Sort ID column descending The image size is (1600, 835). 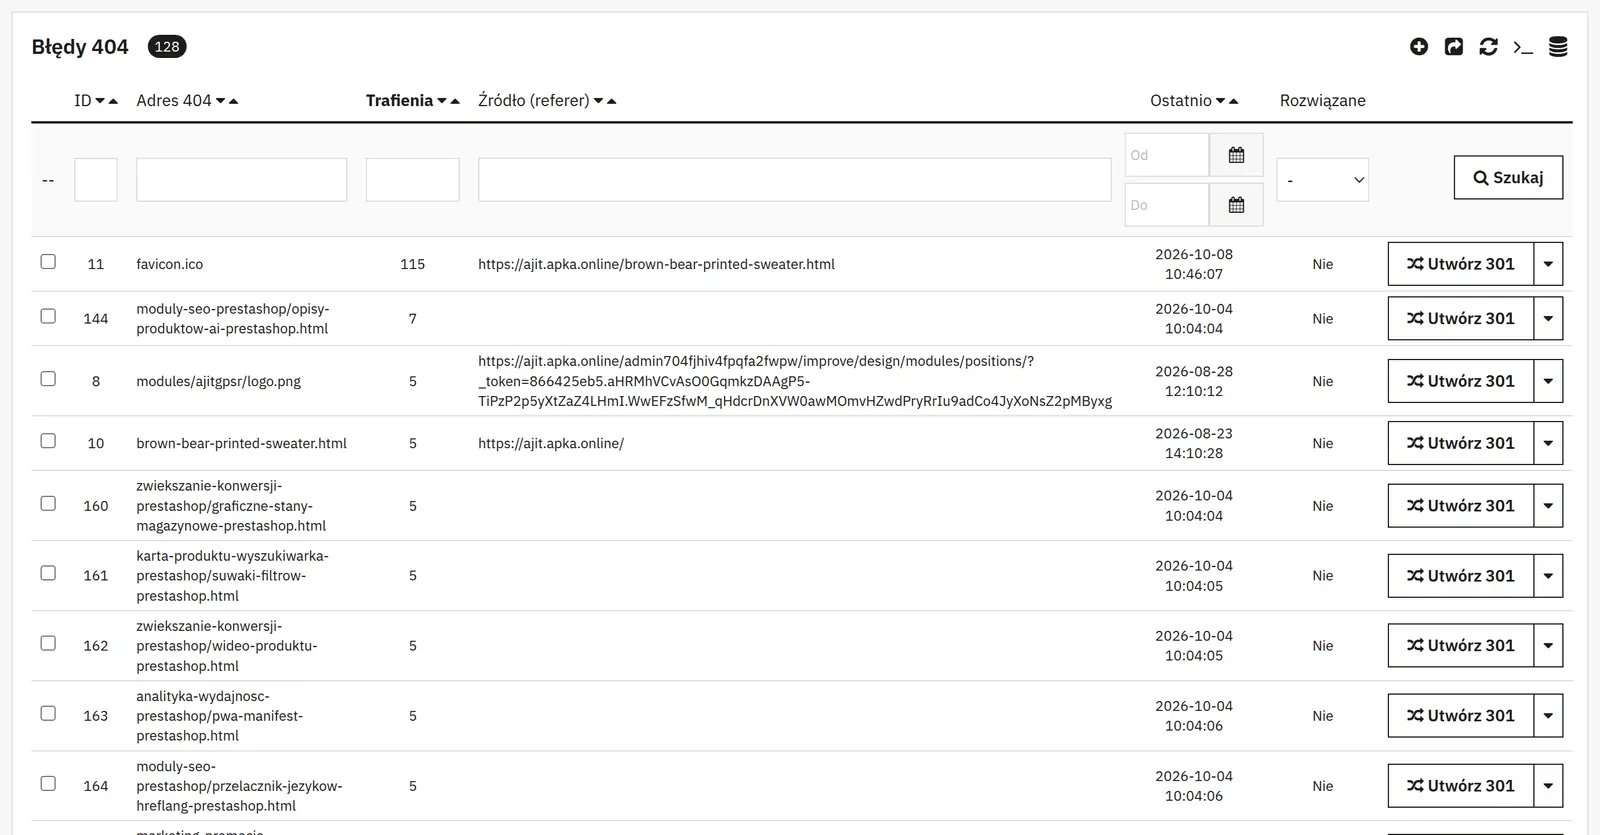click(x=100, y=101)
